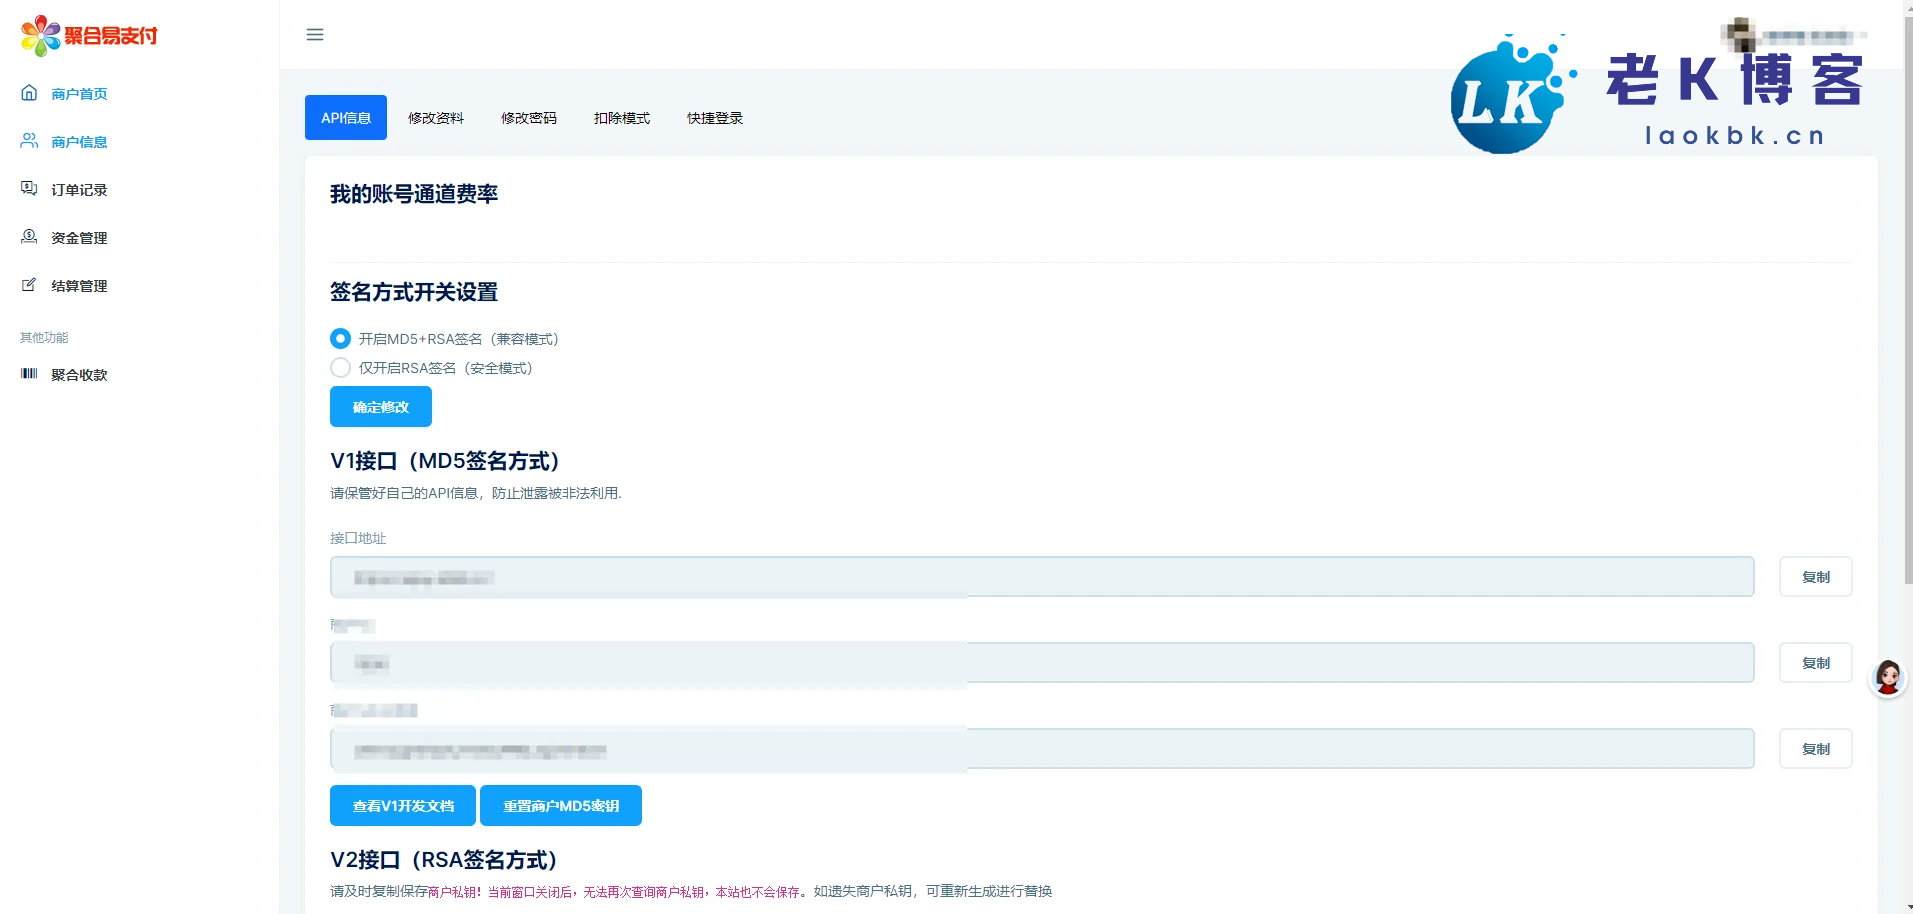Open the 扣除模式 tab
The height and width of the screenshot is (914, 1913).
pos(621,118)
